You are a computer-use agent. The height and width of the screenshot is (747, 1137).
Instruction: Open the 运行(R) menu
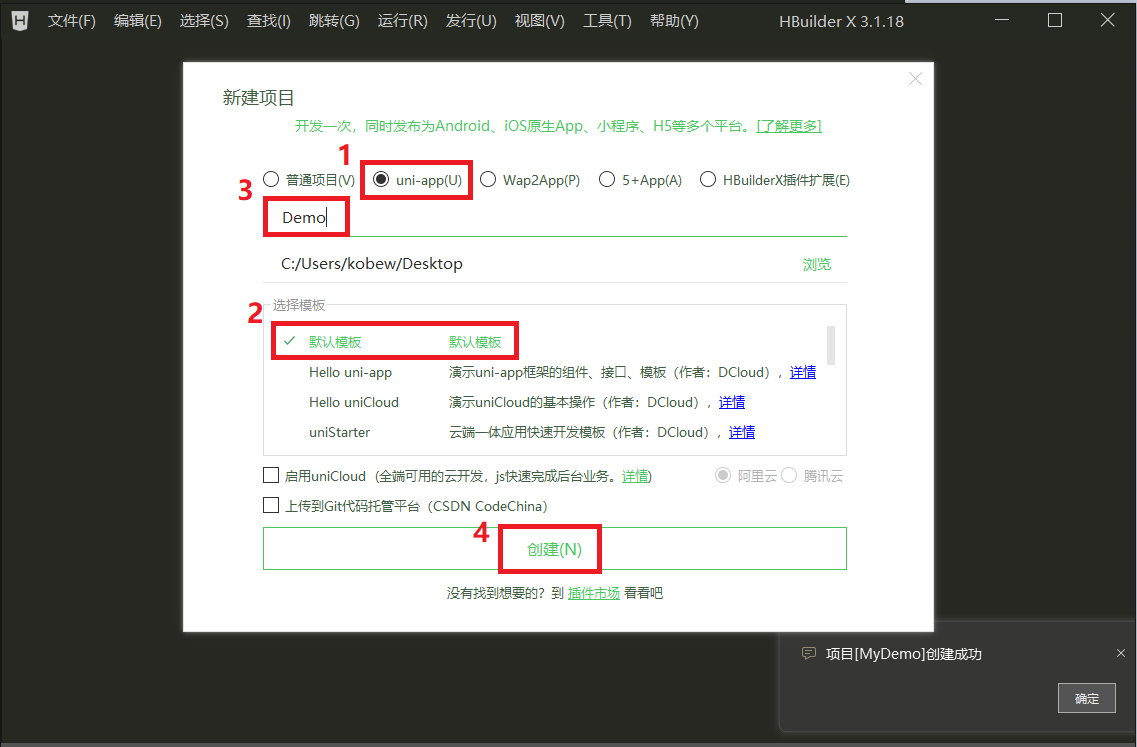(x=402, y=20)
